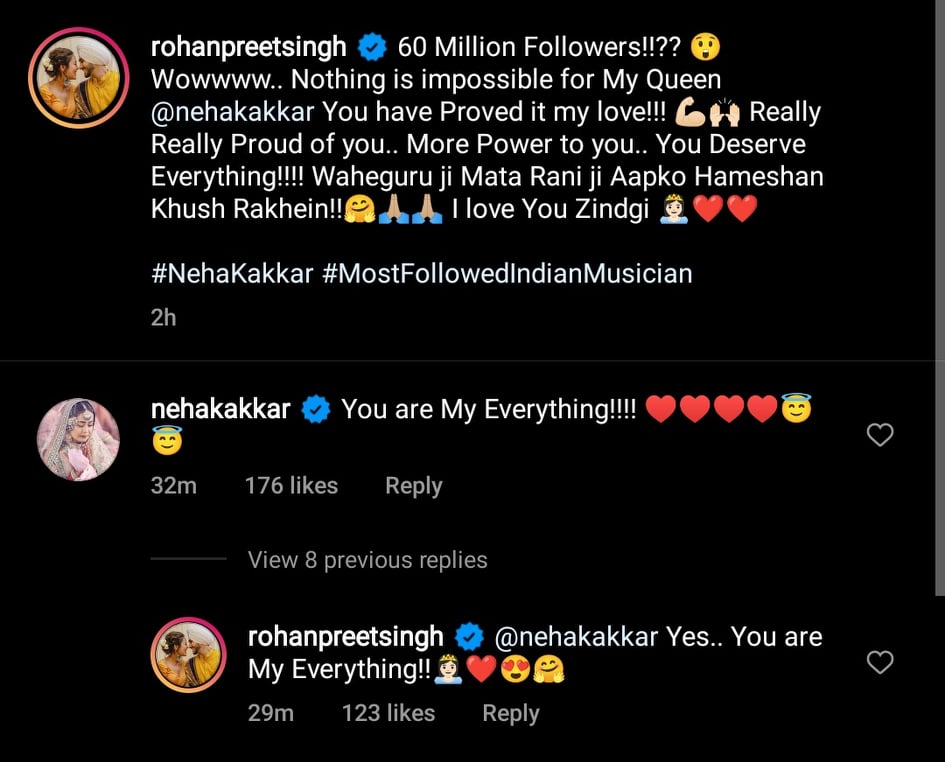Open the username rohanpreetsingh above the caption

tap(248, 46)
